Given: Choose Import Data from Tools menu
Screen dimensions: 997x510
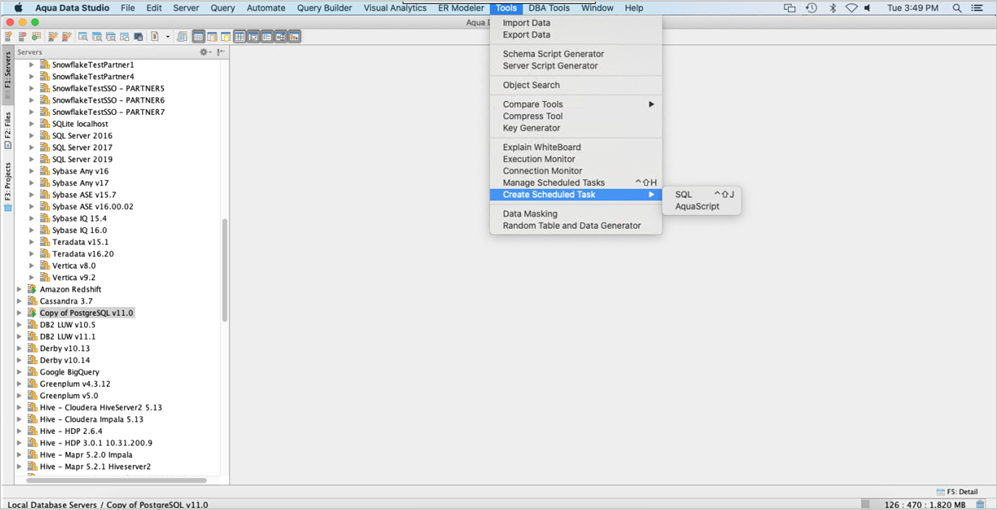Looking at the screenshot, I should pos(575,23).
